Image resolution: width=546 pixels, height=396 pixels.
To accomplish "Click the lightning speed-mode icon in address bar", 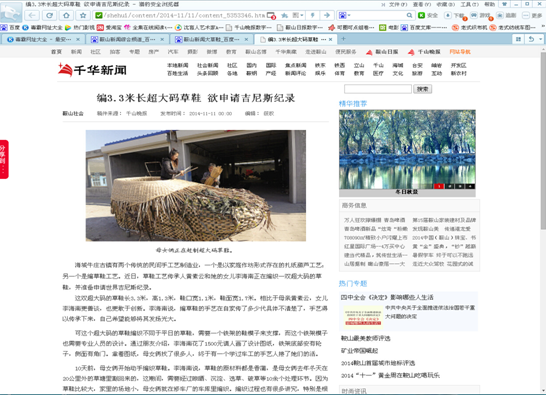I will click(312, 15).
